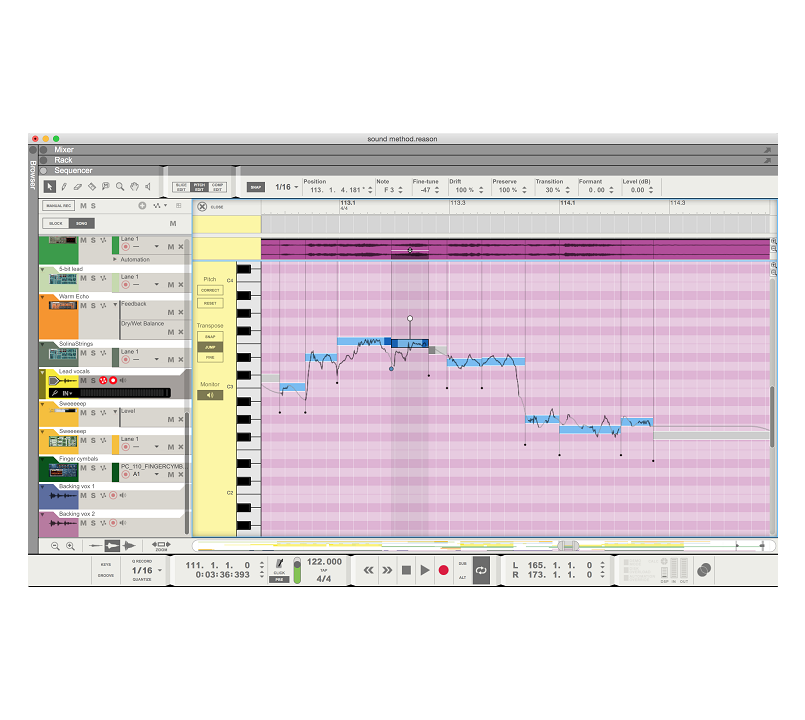
Task: Mute the 5-bit lead track
Action: 83,278
